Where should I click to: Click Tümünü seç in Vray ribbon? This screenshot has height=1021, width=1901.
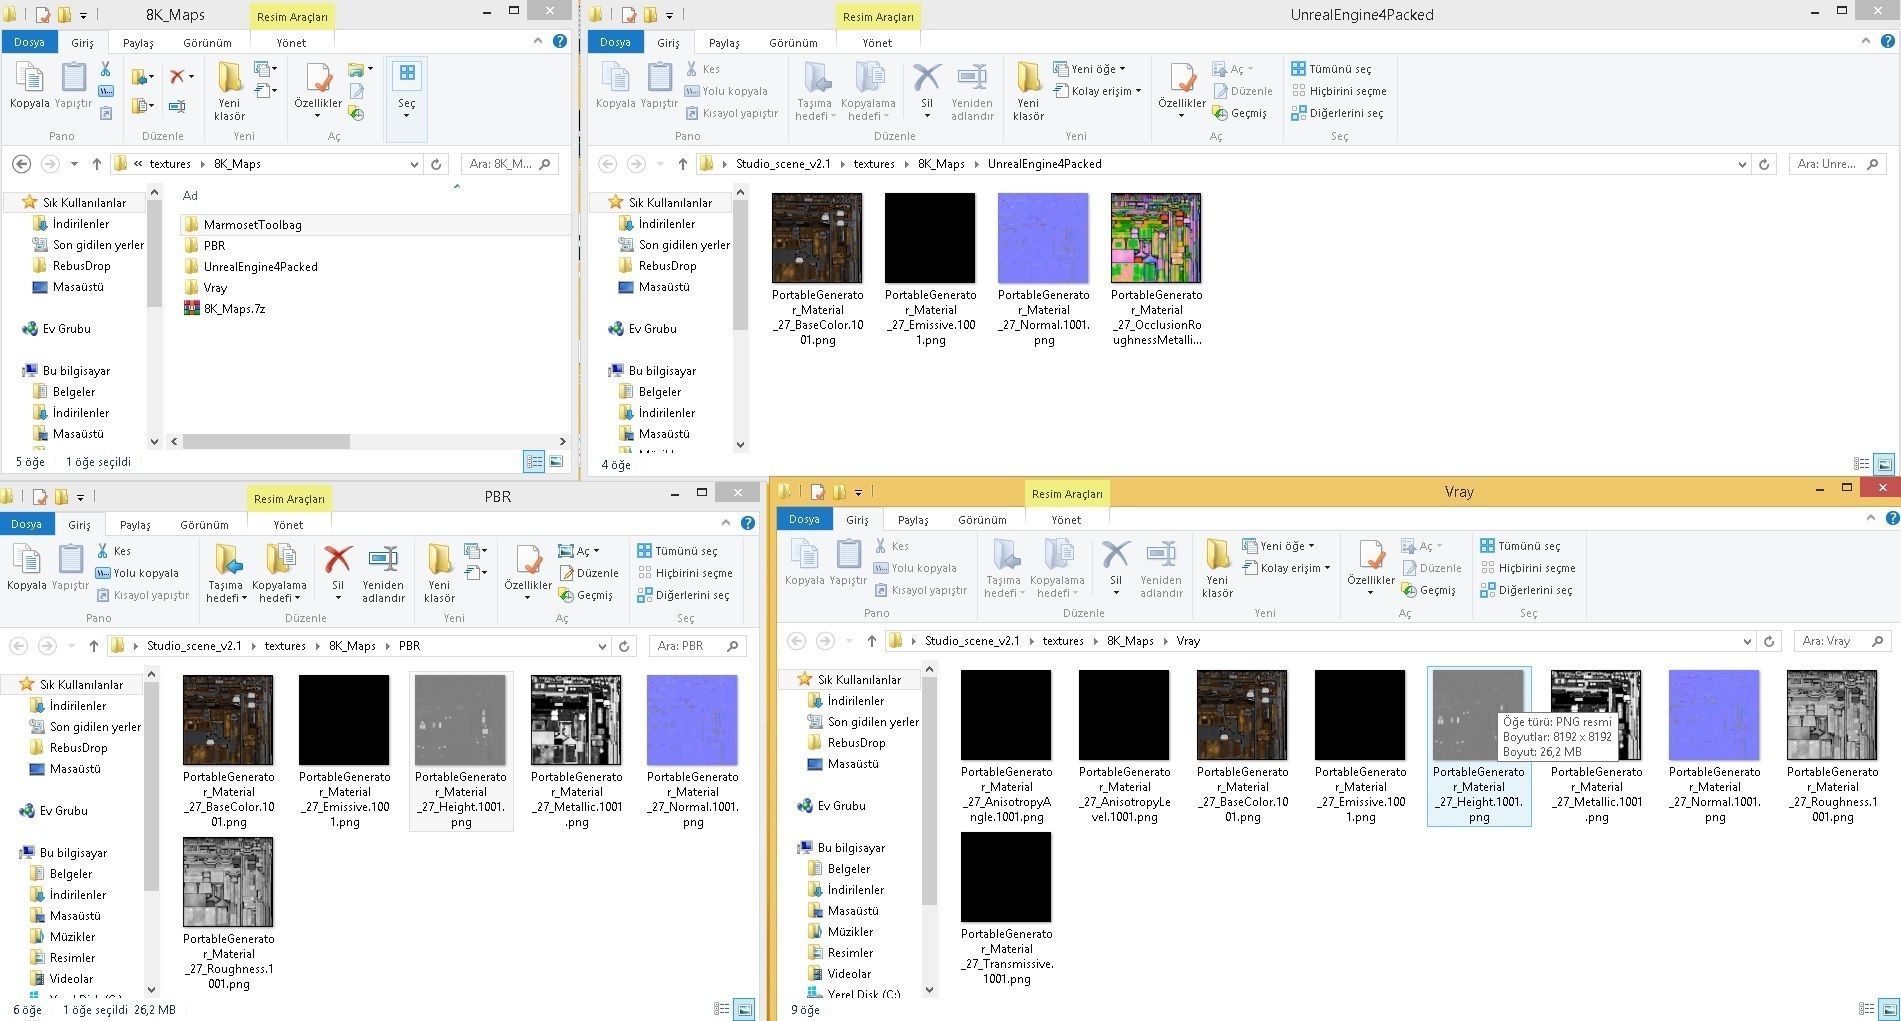(x=1520, y=546)
